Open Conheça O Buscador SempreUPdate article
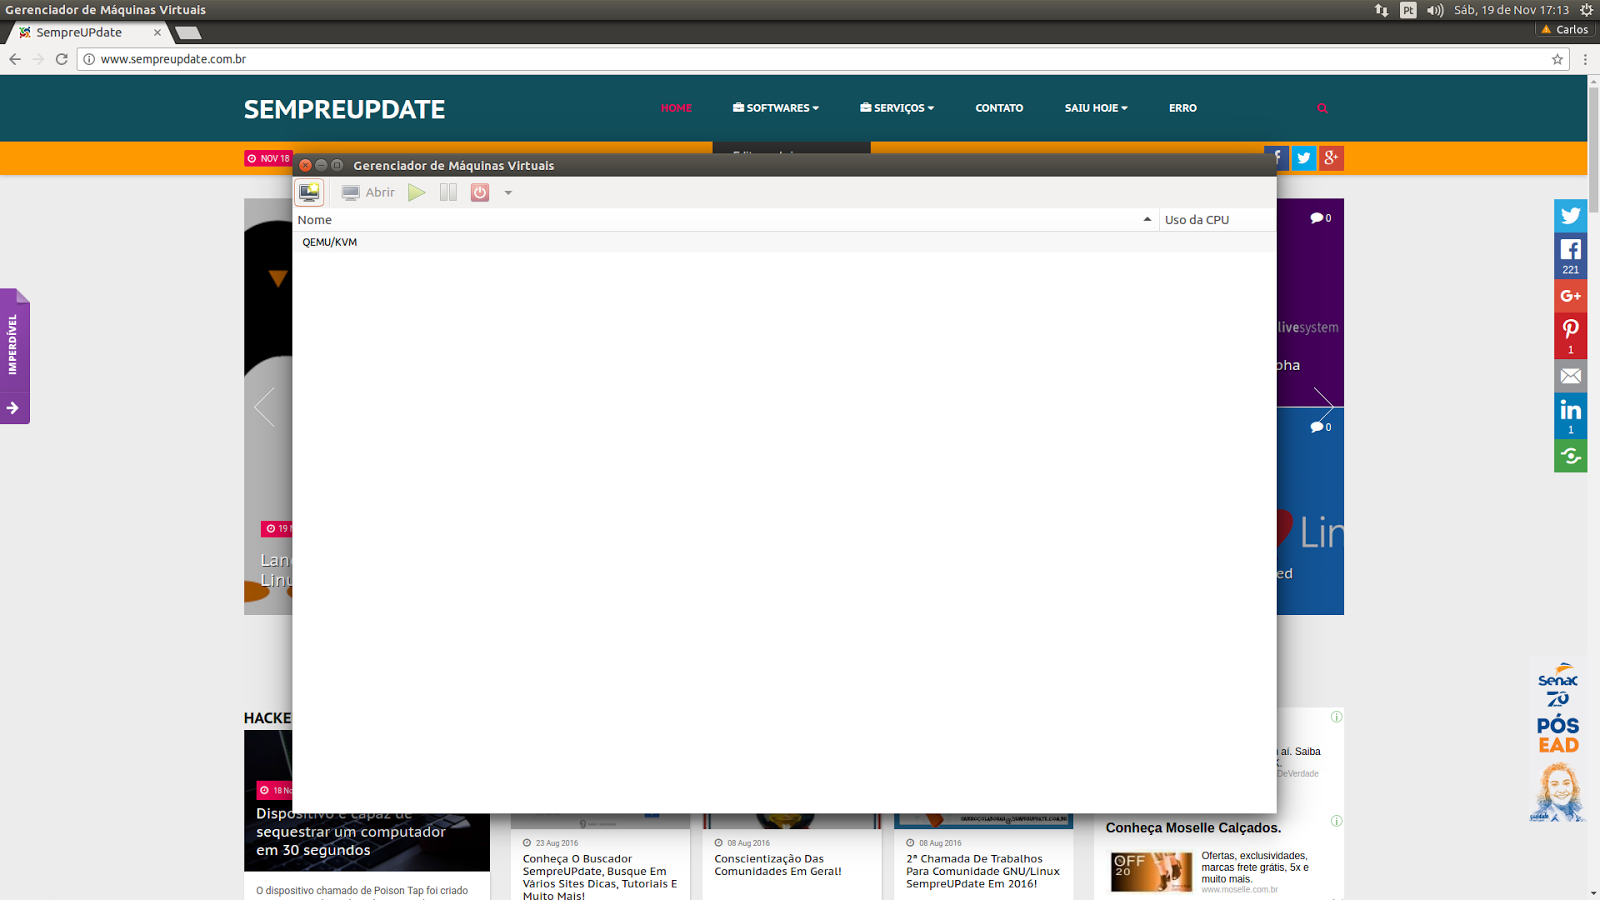1600x900 pixels. point(599,877)
